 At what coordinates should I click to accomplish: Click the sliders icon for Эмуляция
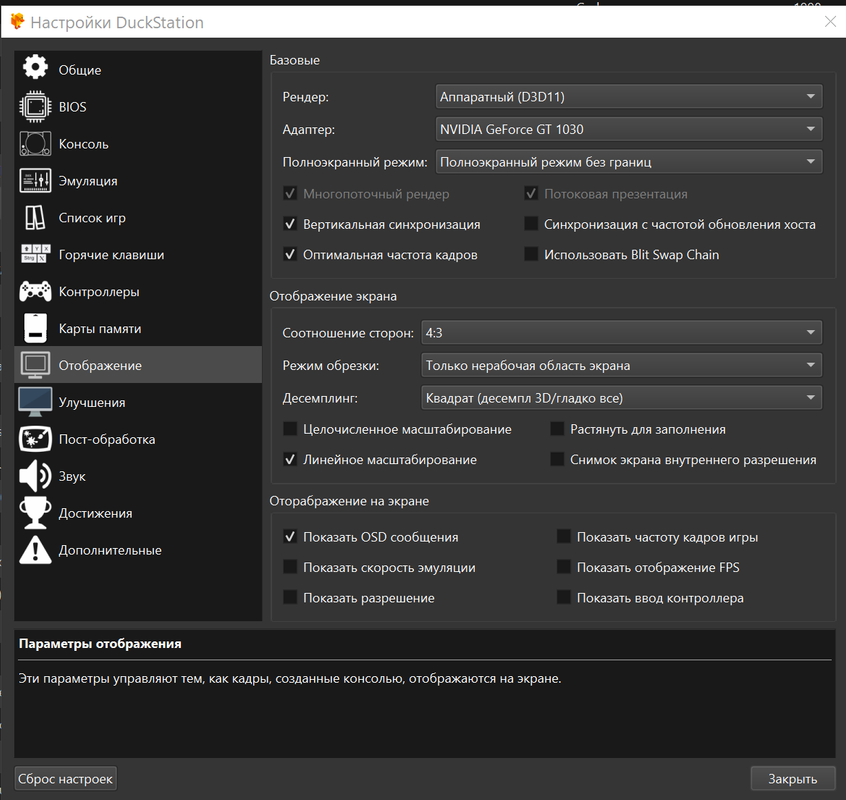[x=35, y=181]
